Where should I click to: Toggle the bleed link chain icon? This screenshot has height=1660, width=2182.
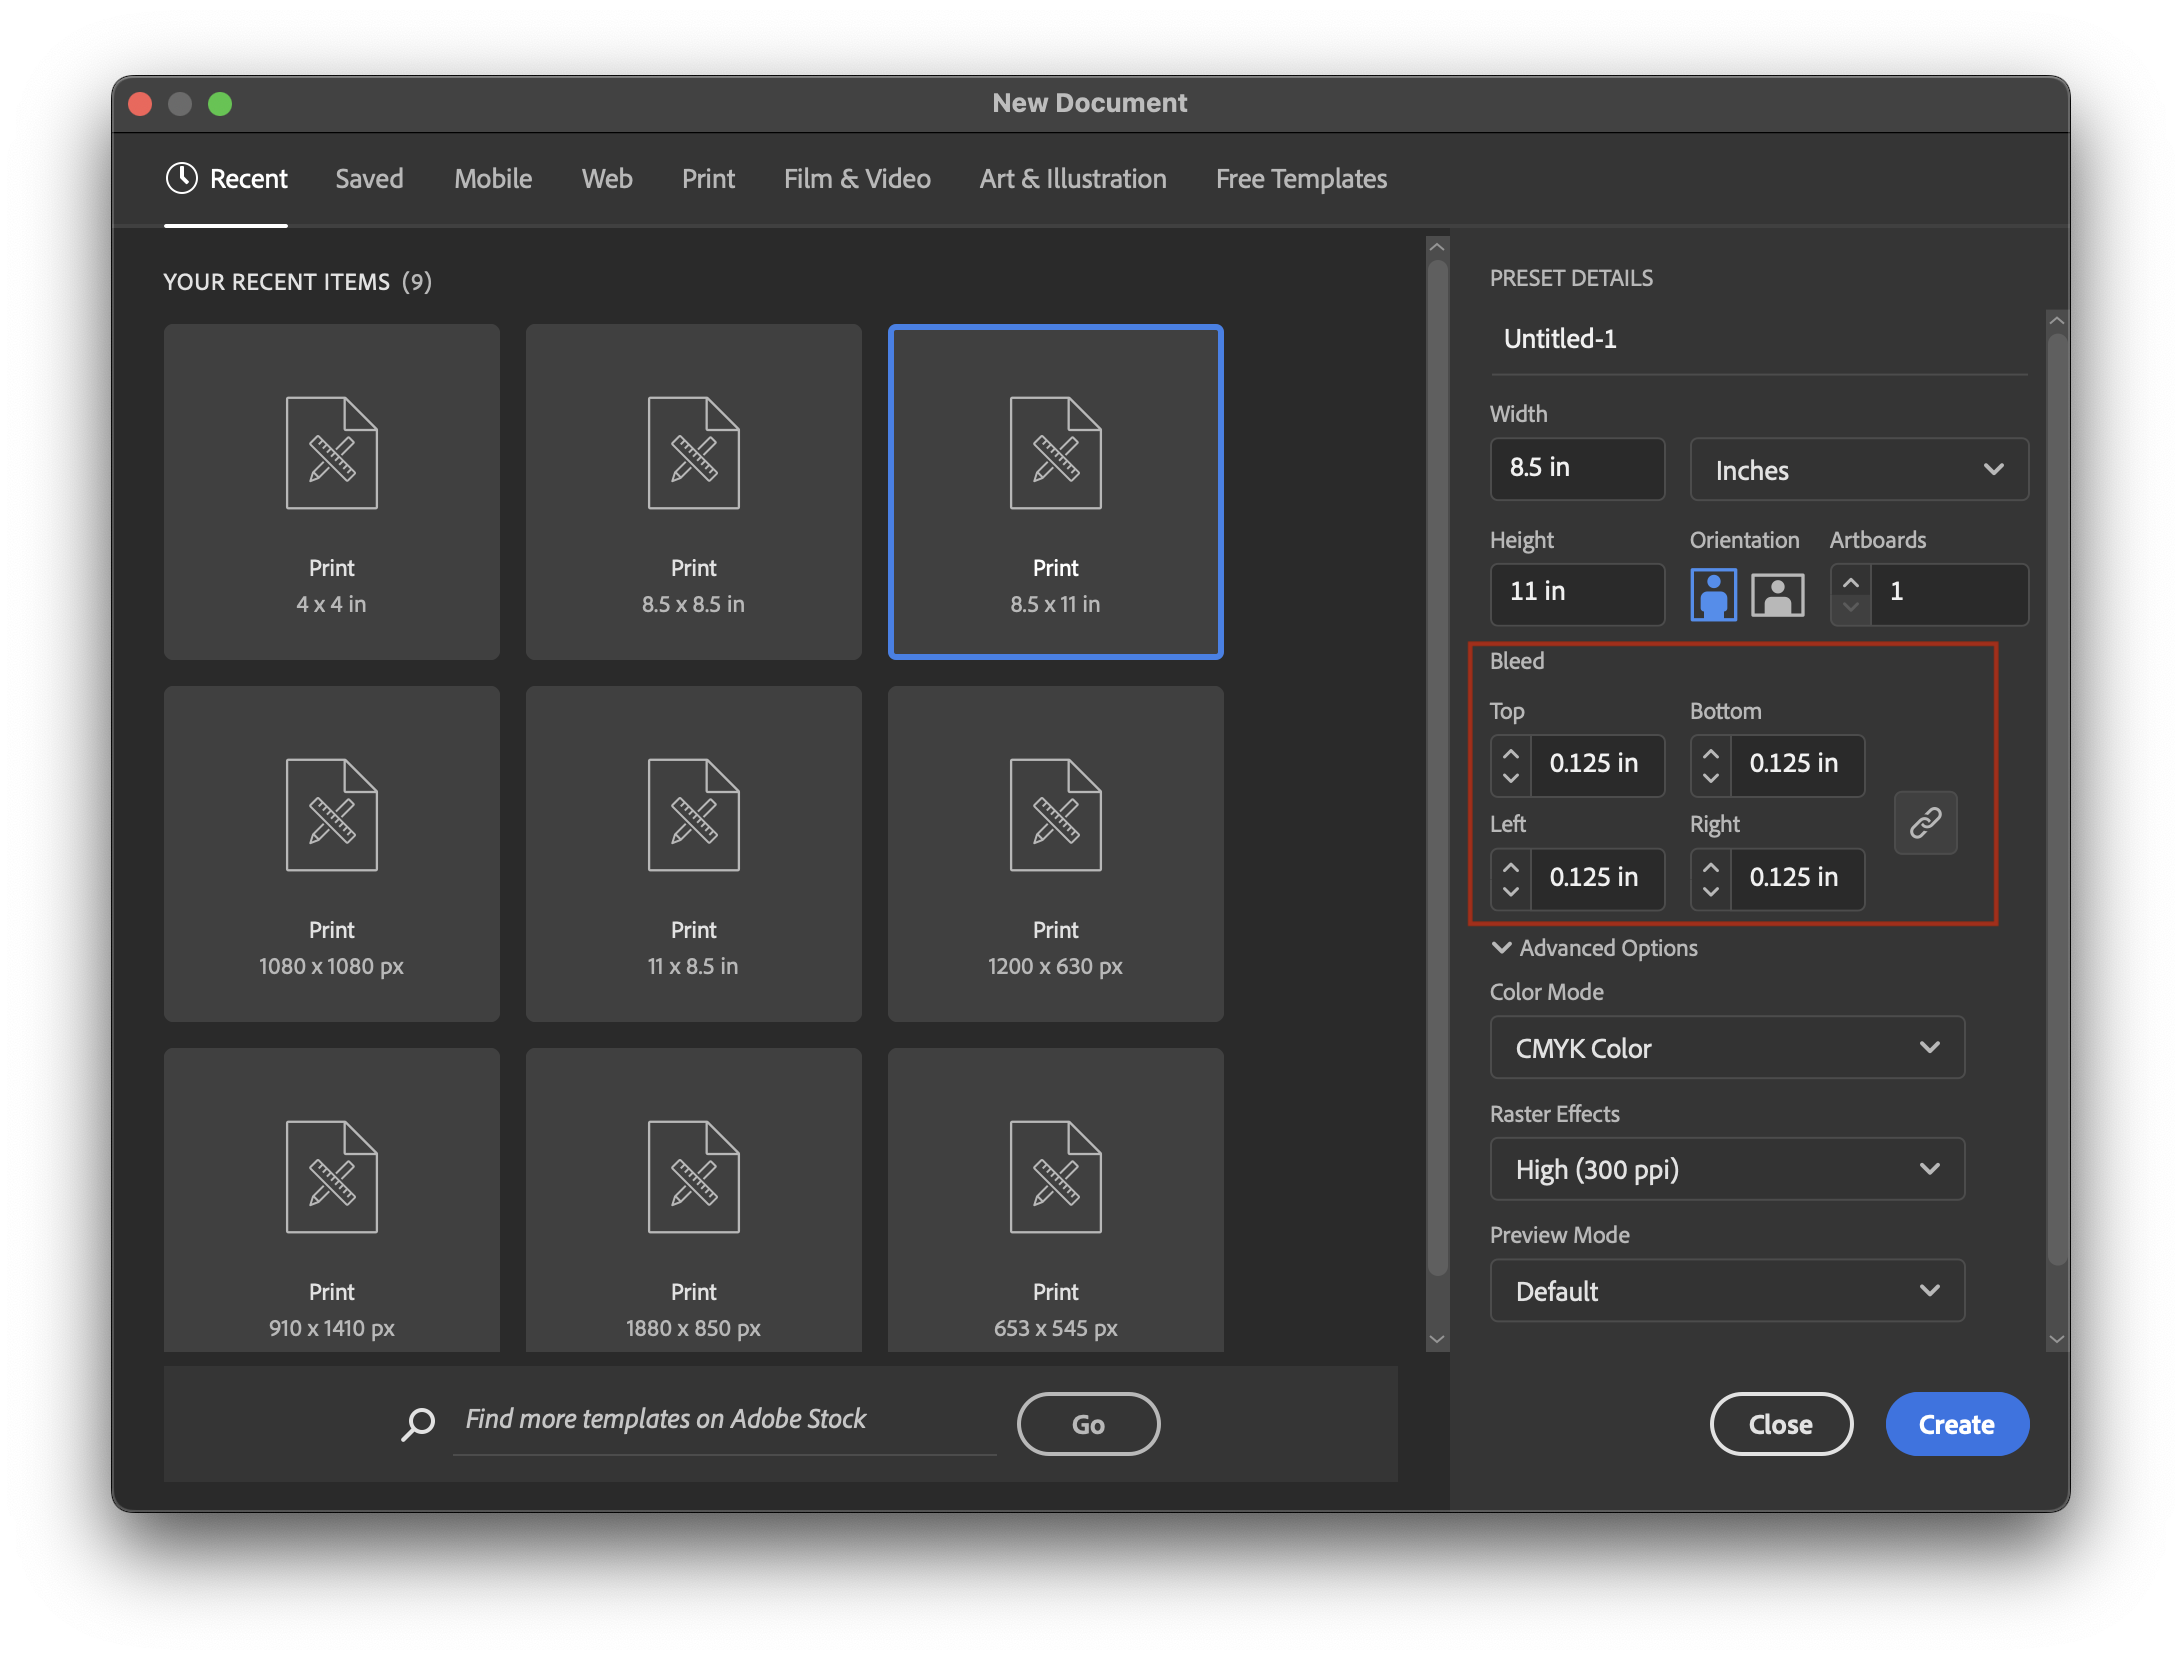click(x=1925, y=823)
